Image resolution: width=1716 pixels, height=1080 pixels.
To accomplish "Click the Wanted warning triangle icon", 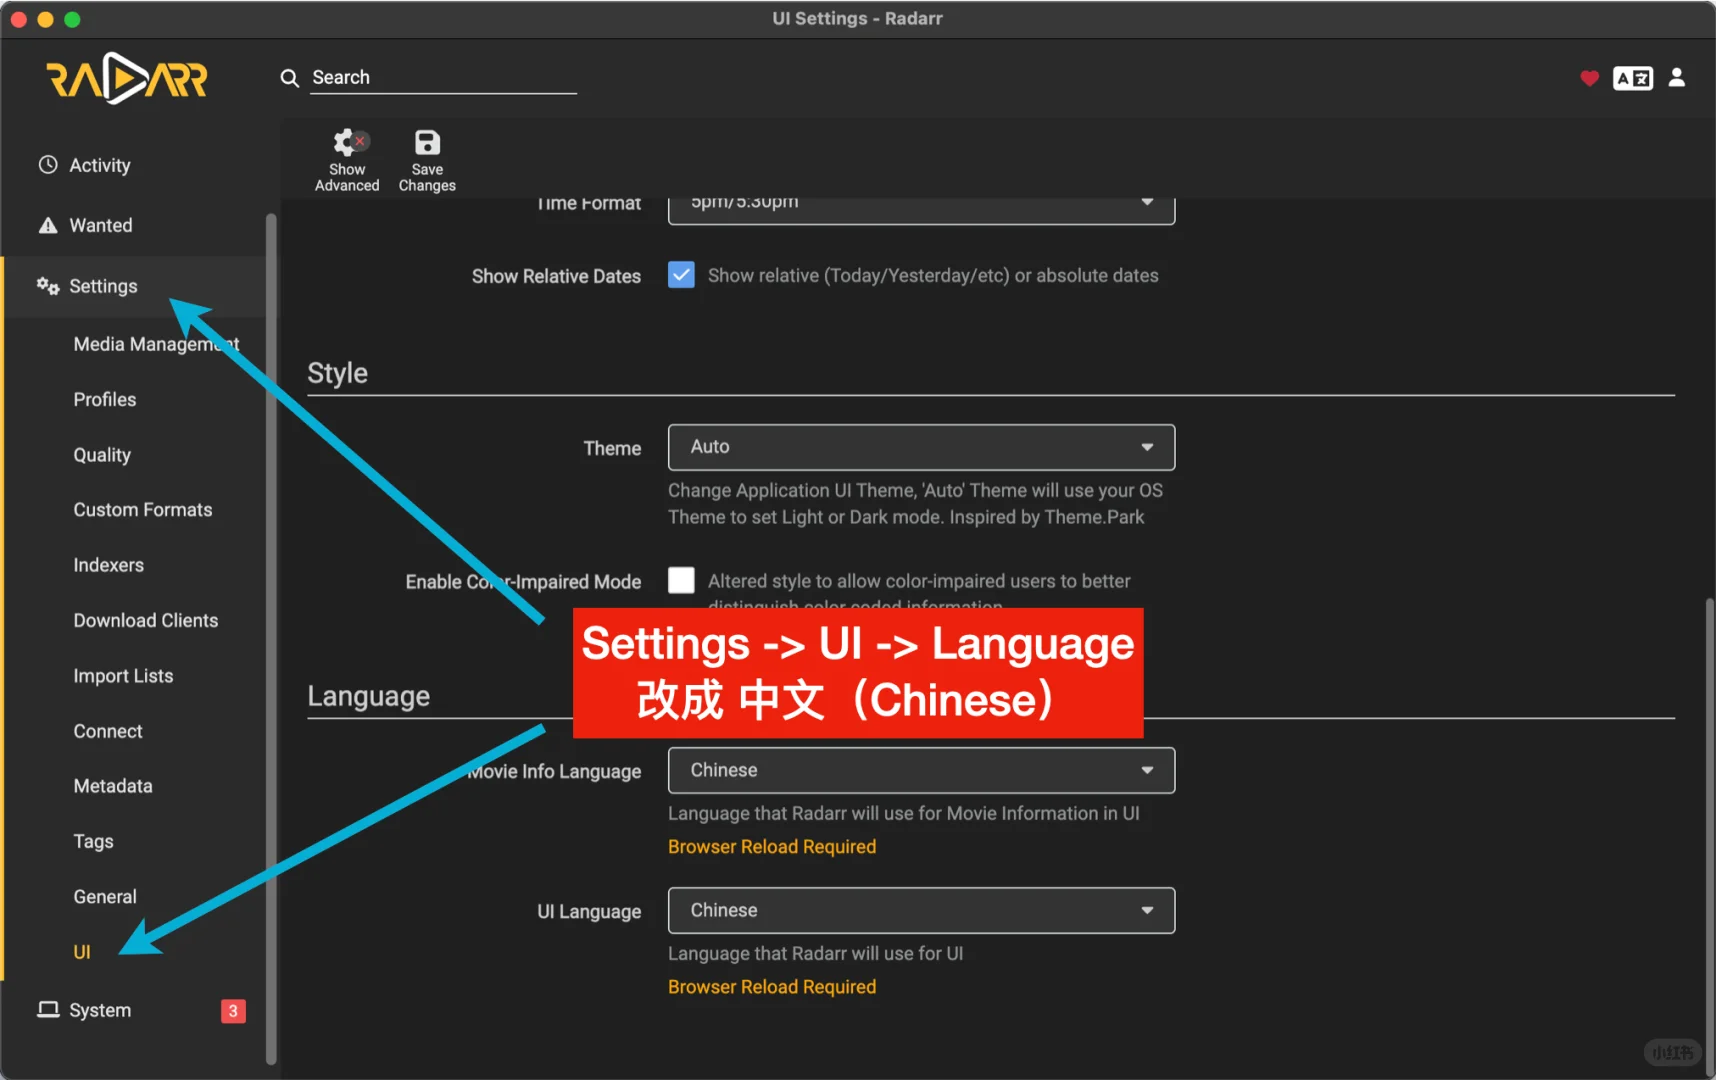I will [48, 225].
